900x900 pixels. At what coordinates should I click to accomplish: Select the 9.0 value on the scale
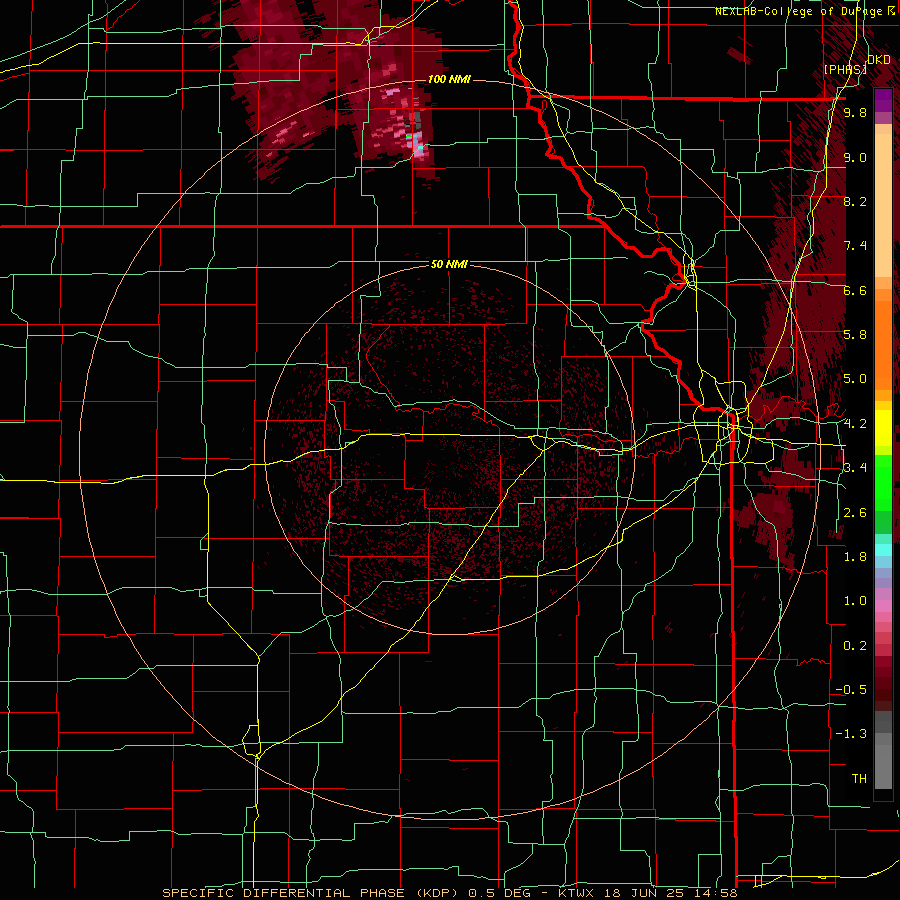coord(855,157)
